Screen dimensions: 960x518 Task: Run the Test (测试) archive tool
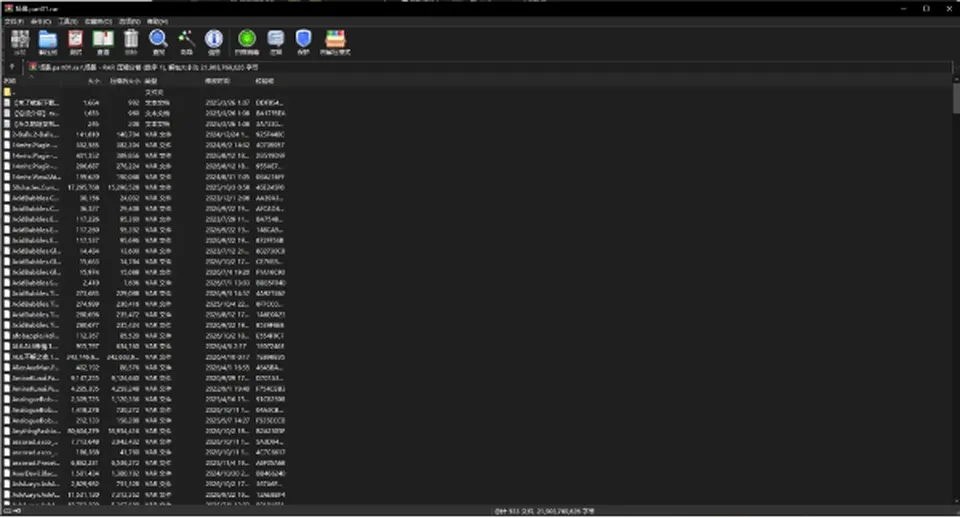coord(75,40)
